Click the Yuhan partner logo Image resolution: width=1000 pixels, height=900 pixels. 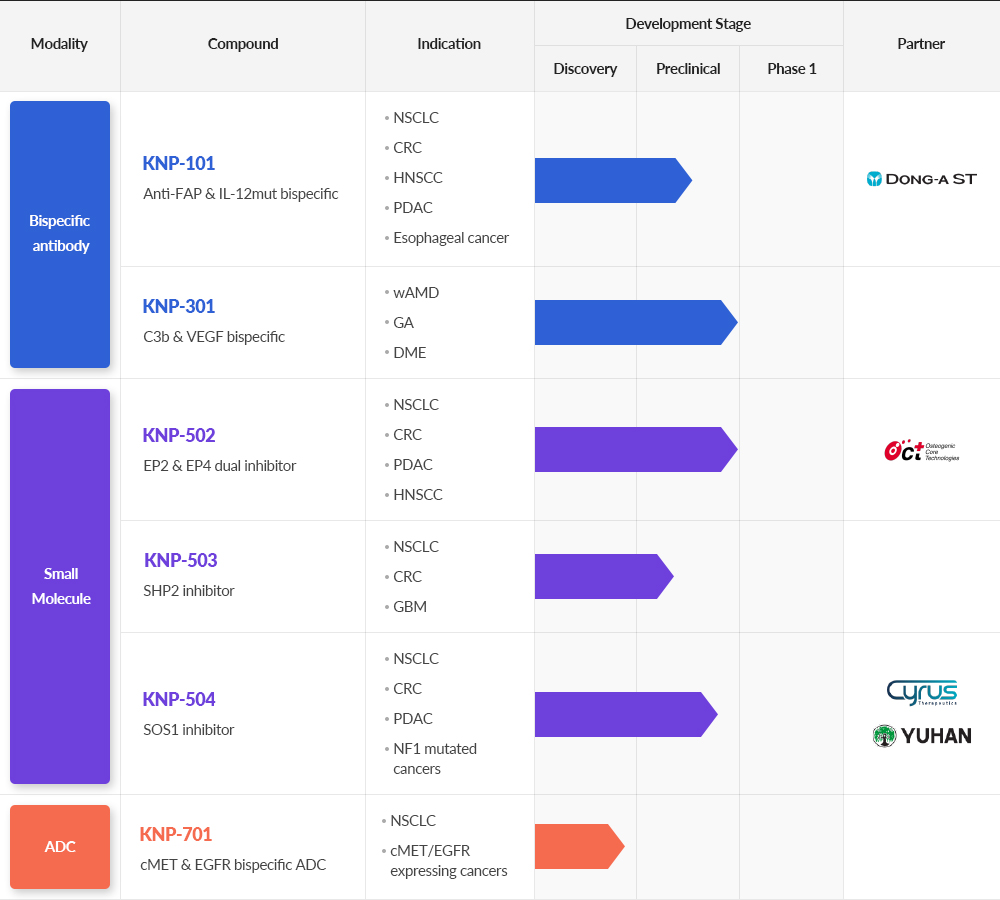pyautogui.click(x=921, y=736)
